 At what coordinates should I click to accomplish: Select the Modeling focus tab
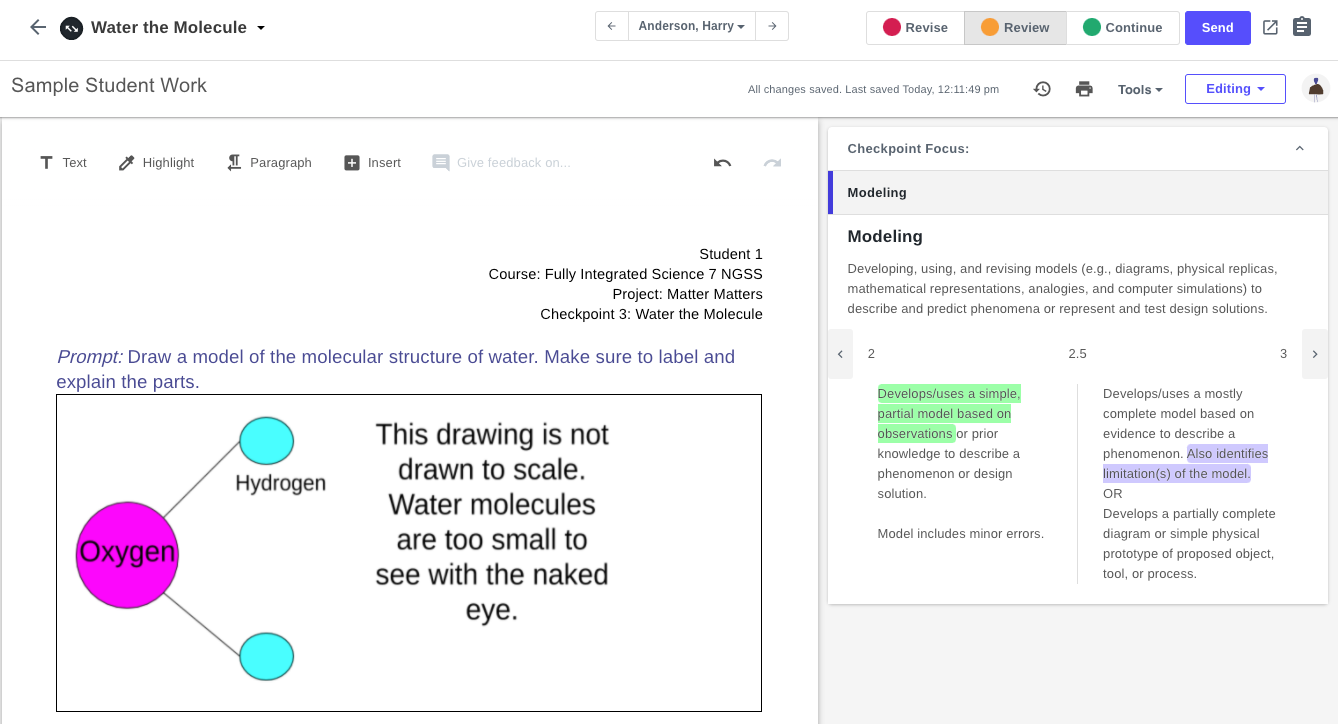tap(1078, 192)
